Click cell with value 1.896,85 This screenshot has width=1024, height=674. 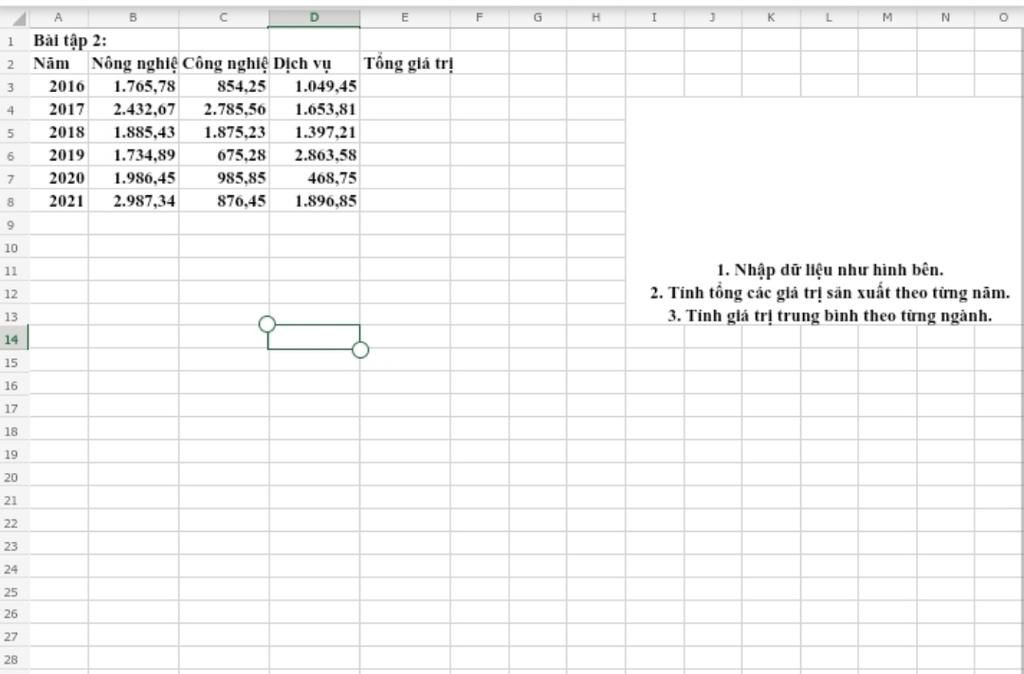314,201
